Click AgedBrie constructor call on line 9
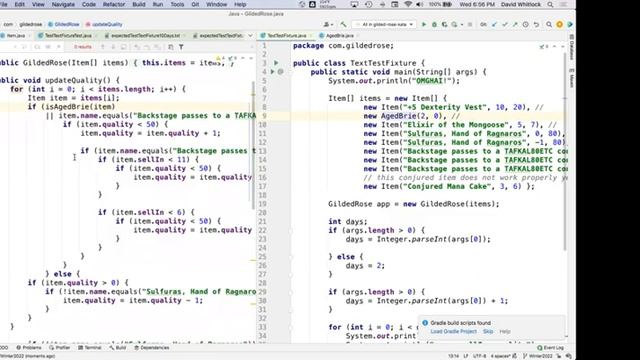This screenshot has width=640, height=360. click(x=412, y=116)
